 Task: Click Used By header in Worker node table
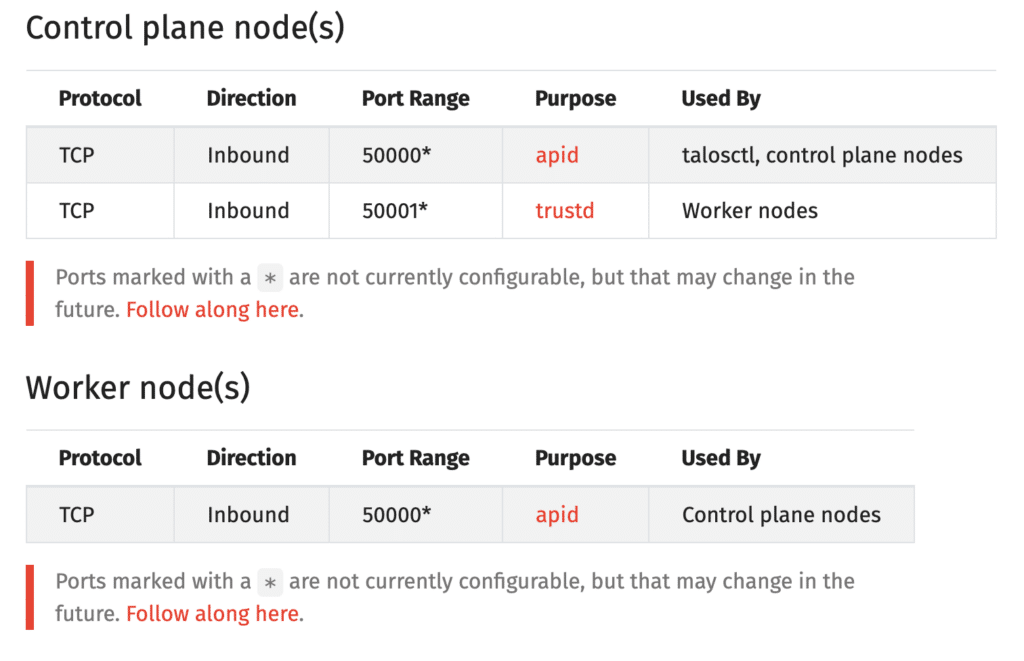pyautogui.click(x=721, y=459)
